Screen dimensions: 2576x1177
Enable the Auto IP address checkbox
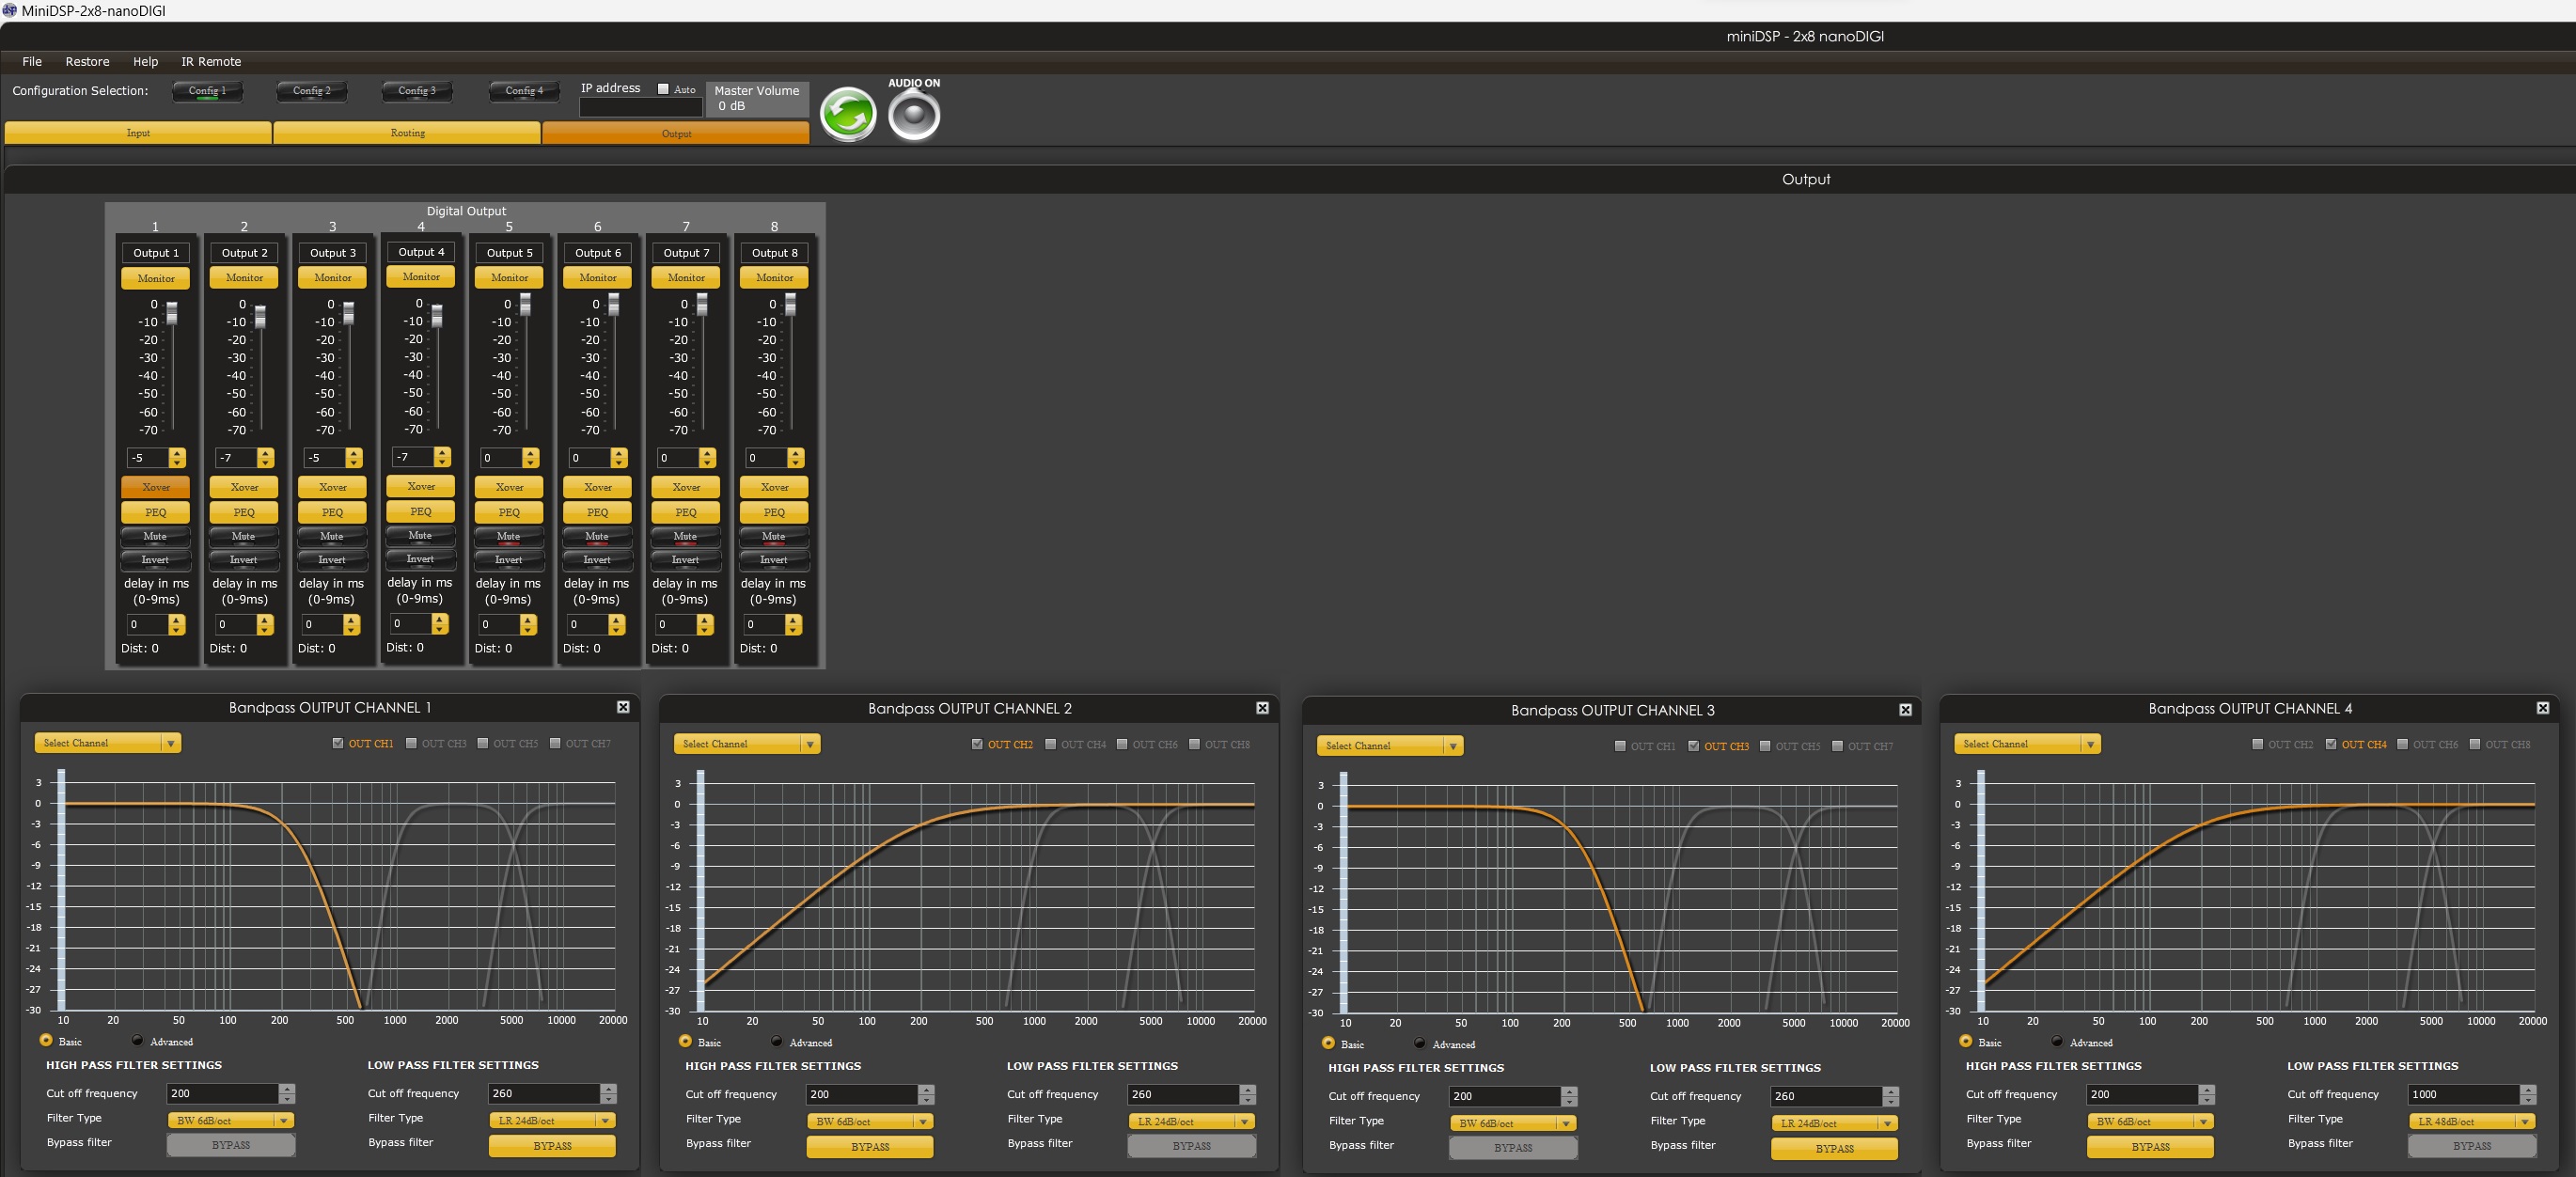(663, 89)
